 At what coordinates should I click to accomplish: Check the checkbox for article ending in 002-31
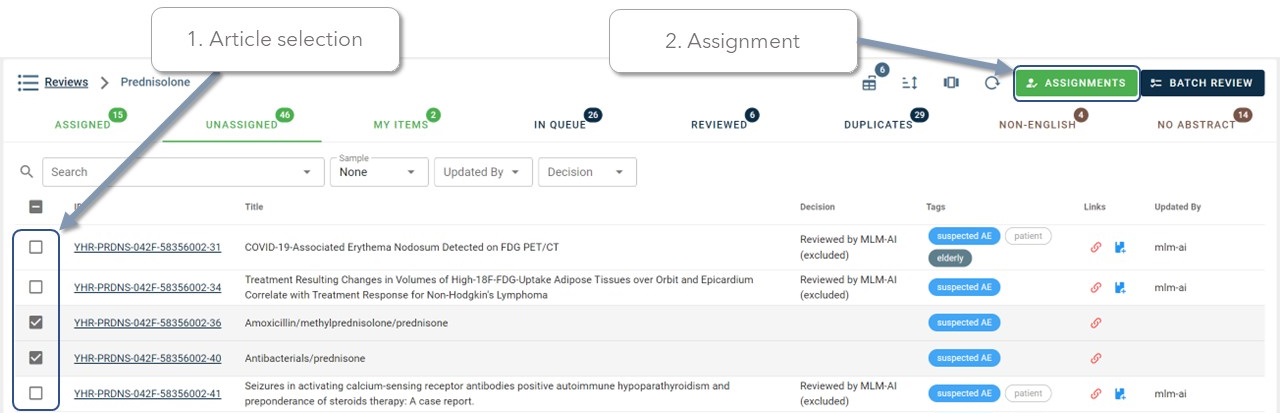pos(36,247)
